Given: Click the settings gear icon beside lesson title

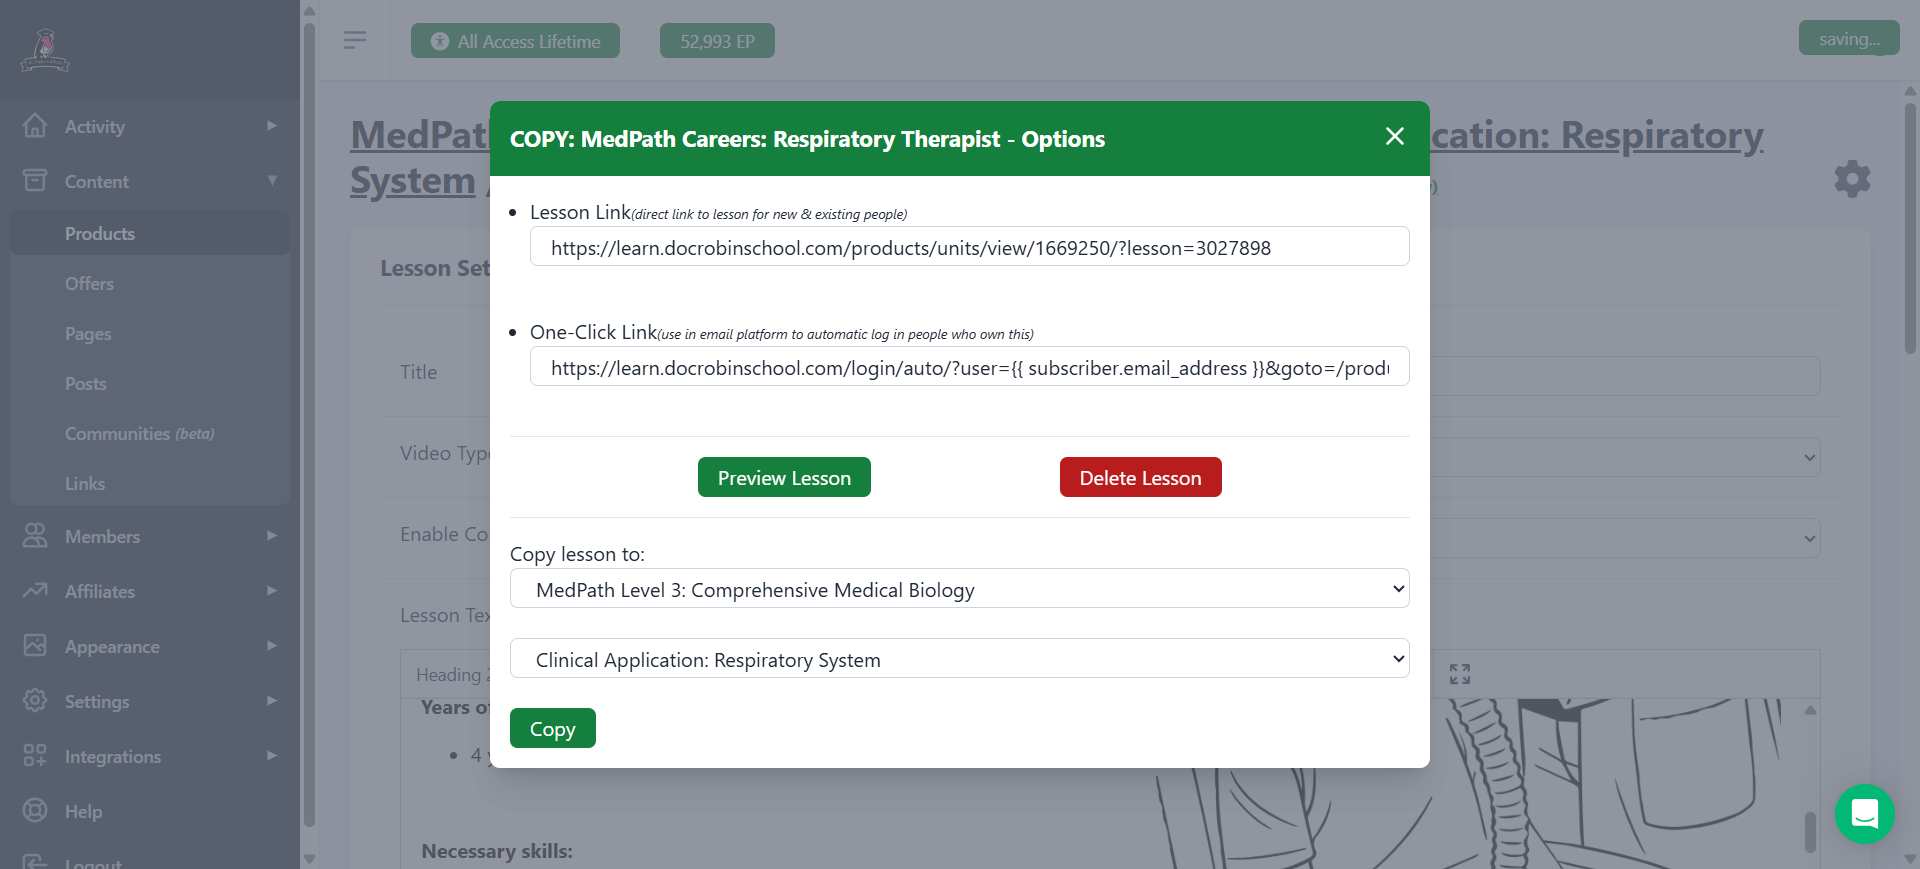Looking at the screenshot, I should [1852, 179].
